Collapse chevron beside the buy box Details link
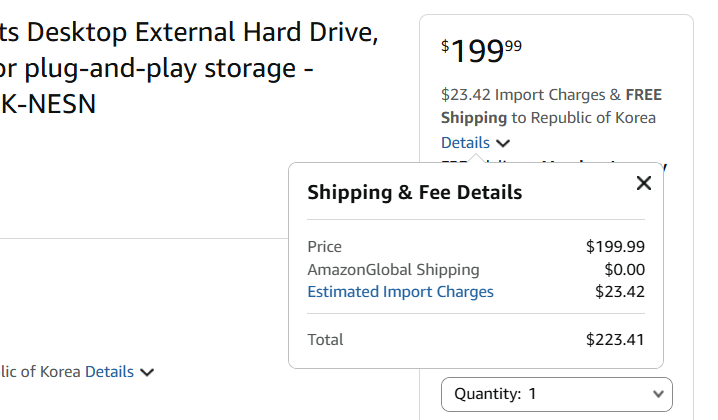The width and height of the screenshot is (718, 420). click(x=503, y=143)
